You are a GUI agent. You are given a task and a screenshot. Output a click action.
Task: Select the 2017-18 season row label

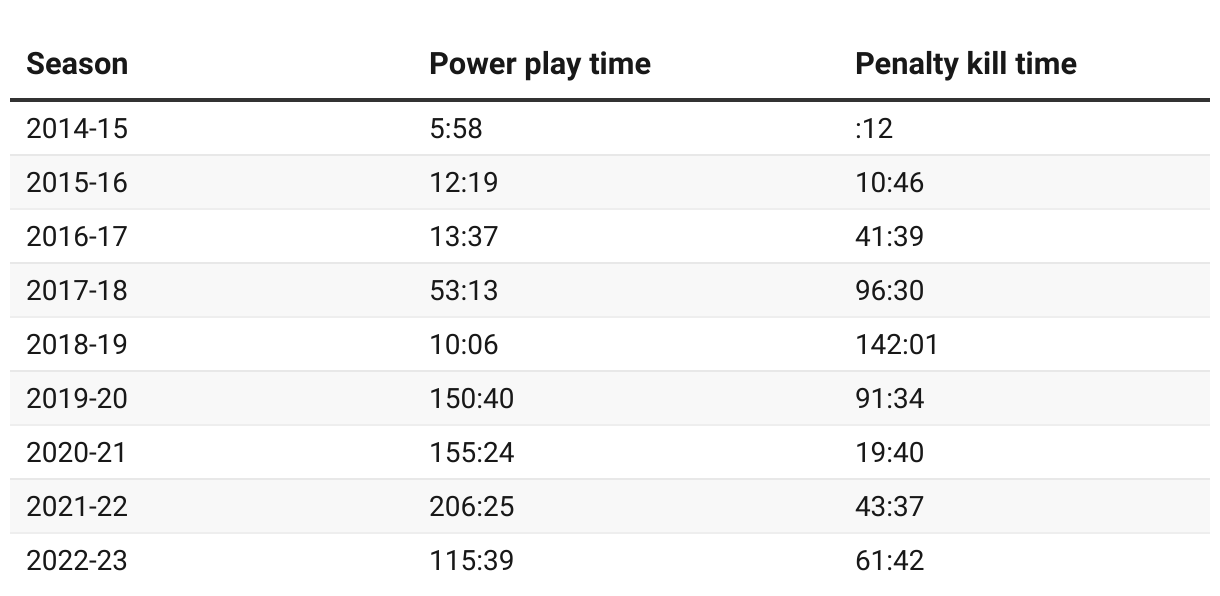(77, 290)
